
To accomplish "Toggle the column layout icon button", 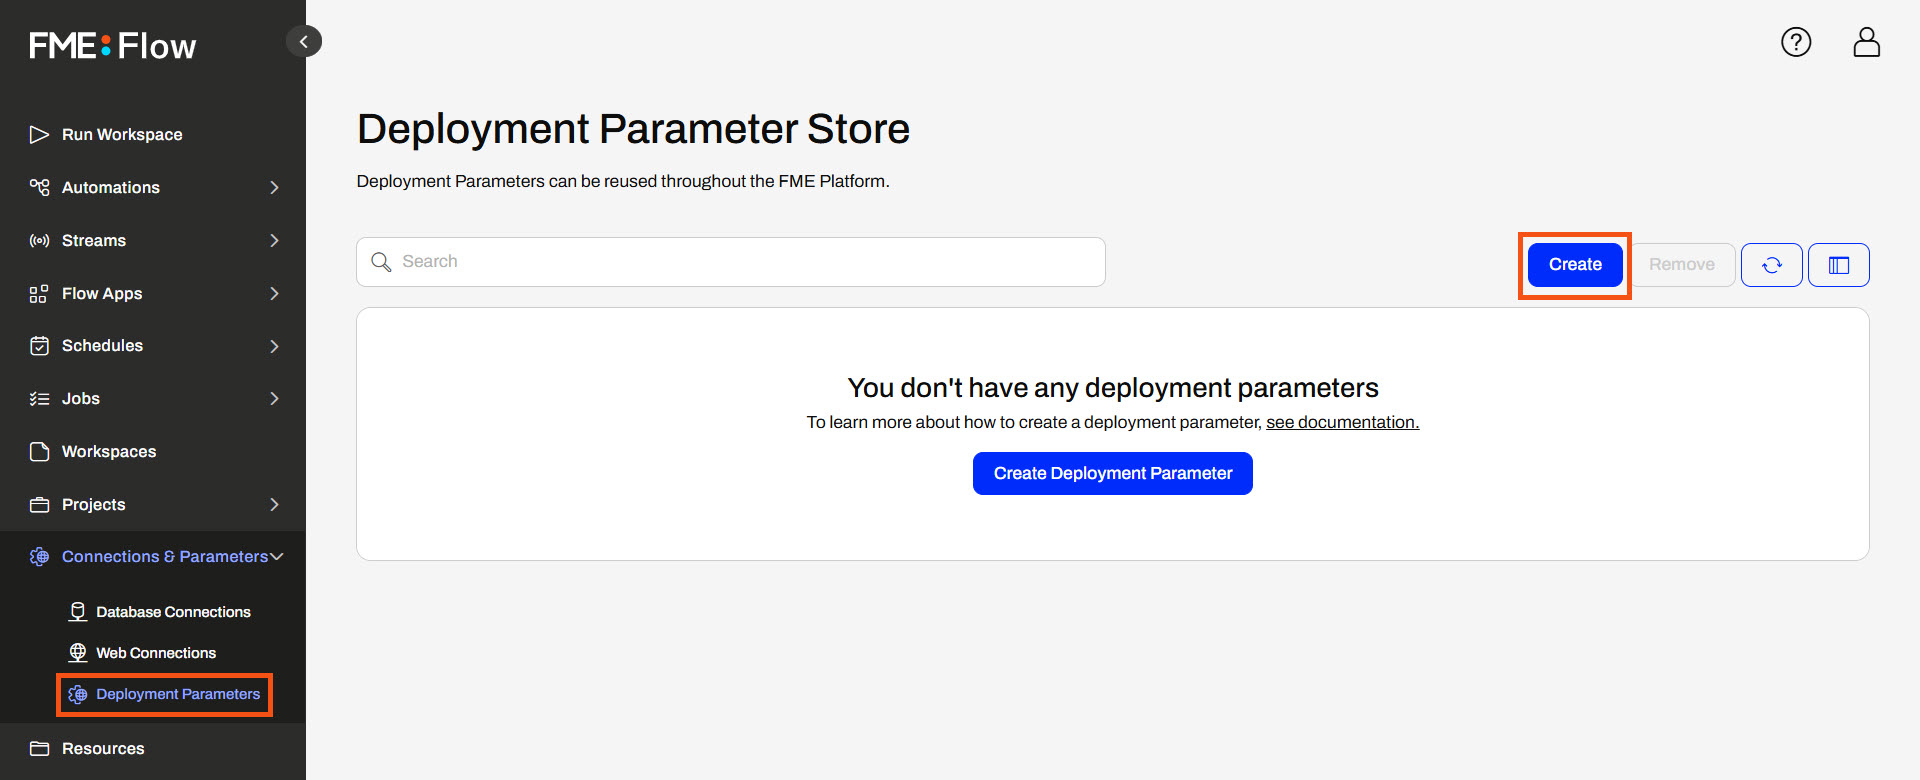I will click(1838, 265).
